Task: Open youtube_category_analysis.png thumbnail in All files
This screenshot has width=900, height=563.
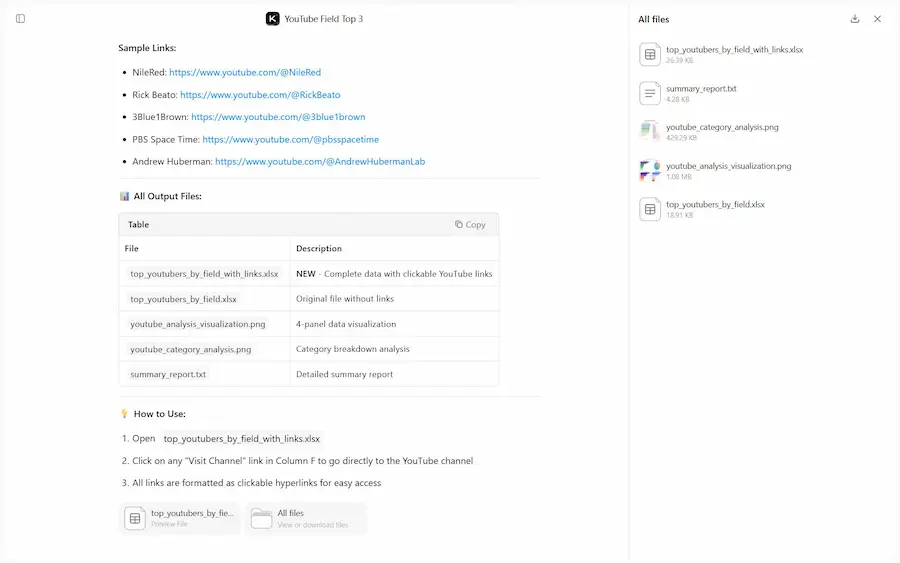Action: (x=650, y=131)
